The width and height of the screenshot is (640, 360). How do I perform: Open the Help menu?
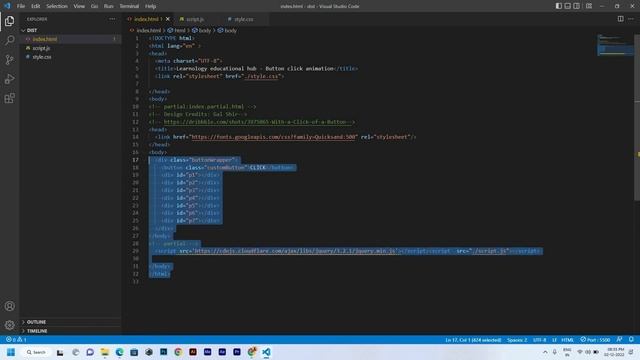coord(151,6)
